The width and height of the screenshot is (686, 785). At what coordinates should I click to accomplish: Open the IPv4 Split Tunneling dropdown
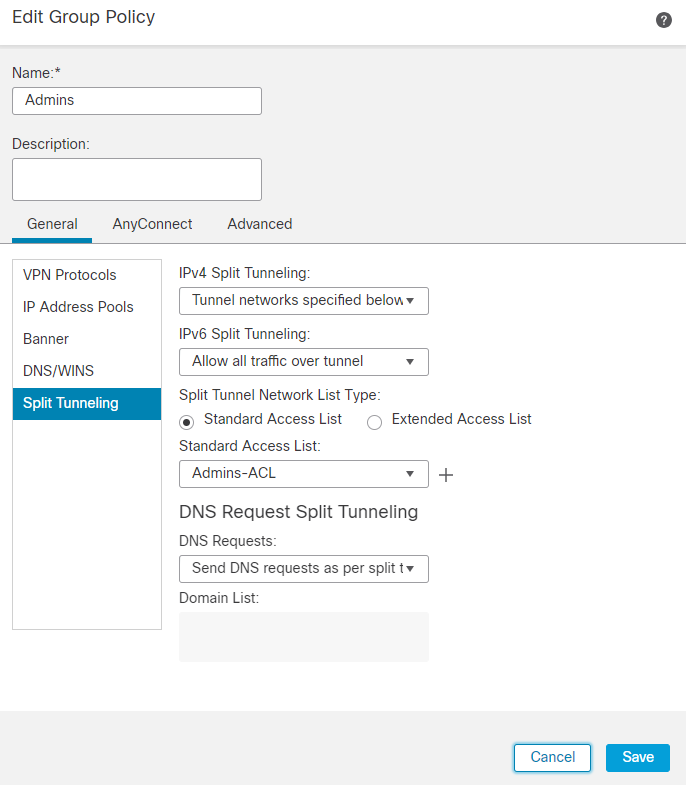click(303, 301)
